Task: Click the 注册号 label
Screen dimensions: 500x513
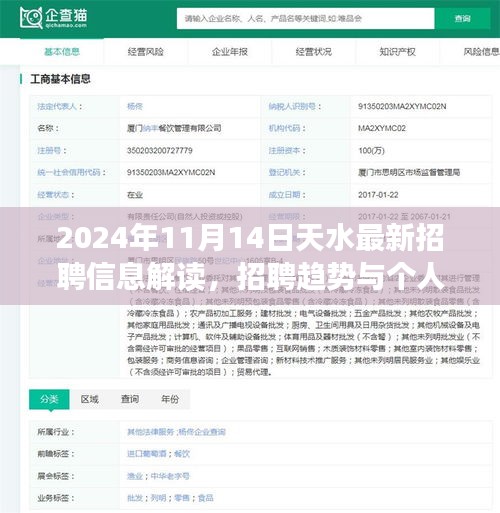Action: coord(49,150)
